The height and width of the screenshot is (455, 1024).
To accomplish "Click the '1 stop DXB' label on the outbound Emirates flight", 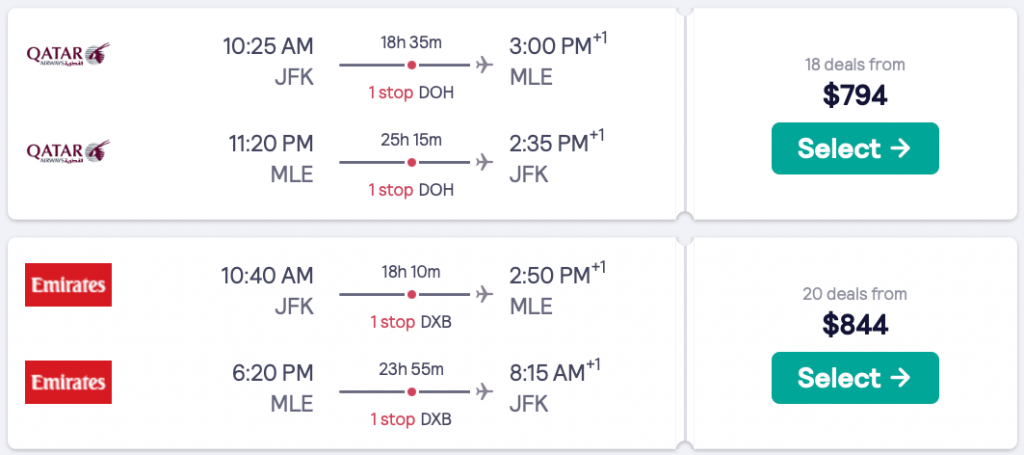I will [411, 321].
